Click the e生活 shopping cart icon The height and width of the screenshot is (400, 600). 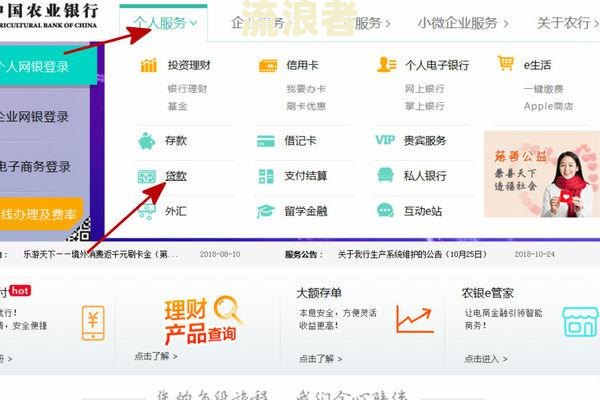pyautogui.click(x=505, y=63)
